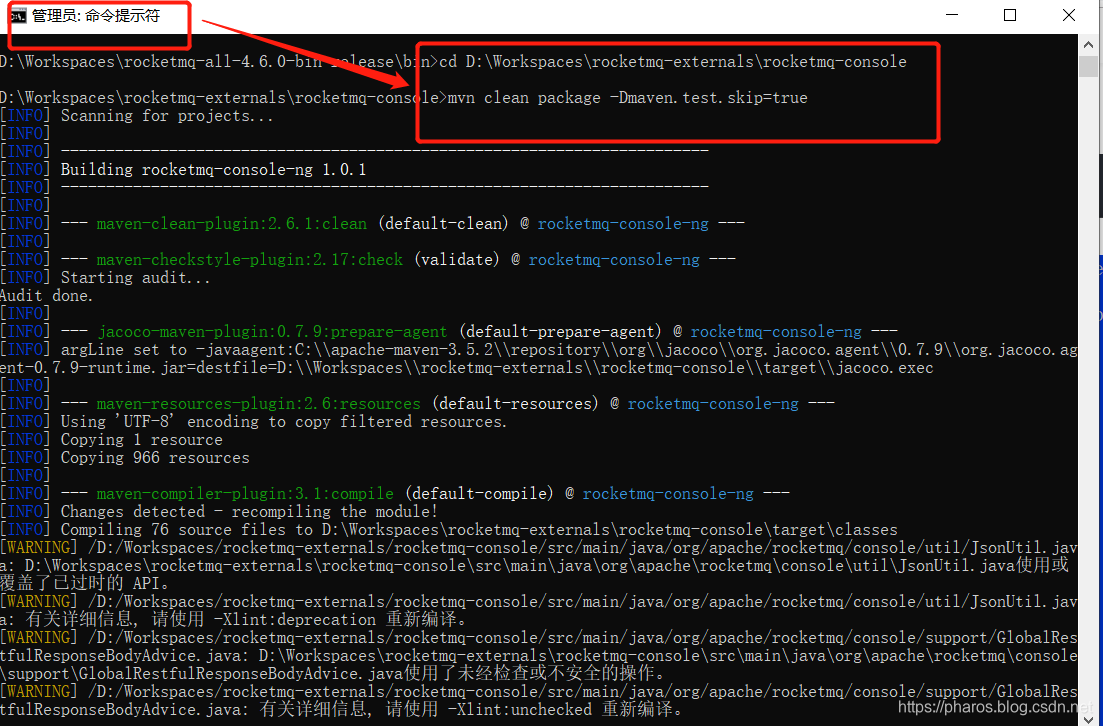Close the Command Prompt window

pos(1069,15)
